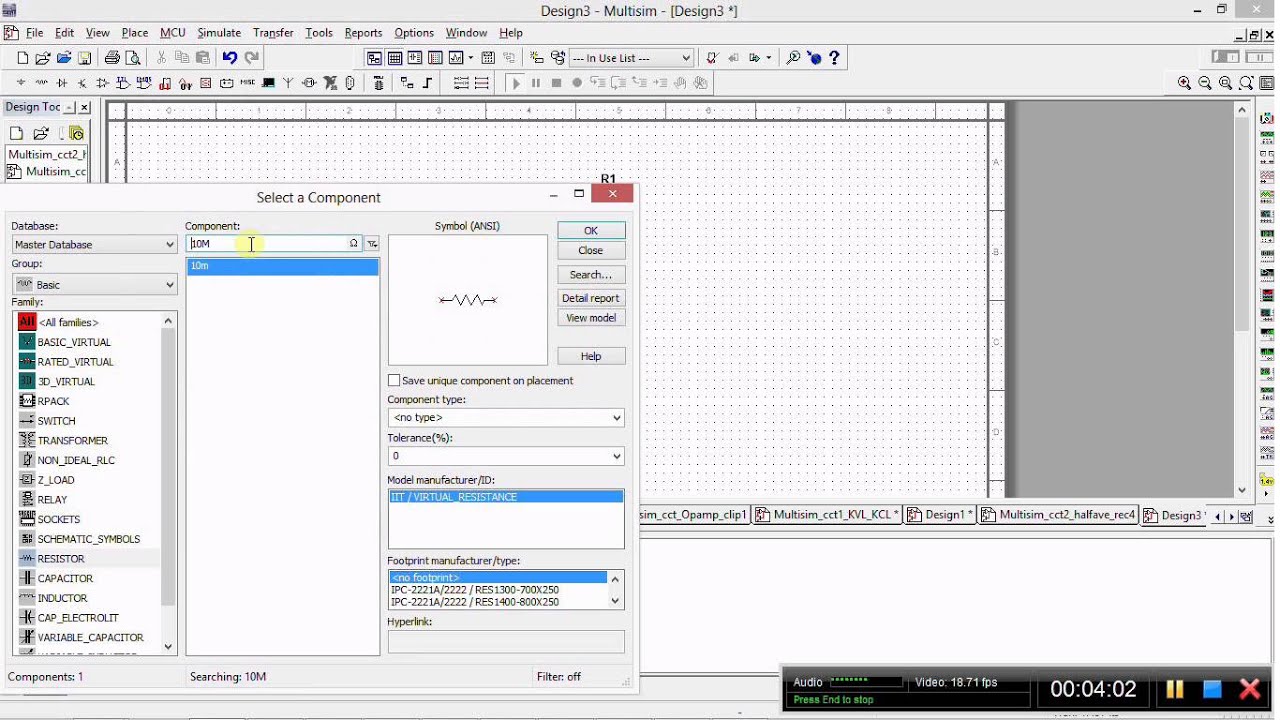Click the Print icon in toolbar
1280x720 pixels.
pos(112,58)
